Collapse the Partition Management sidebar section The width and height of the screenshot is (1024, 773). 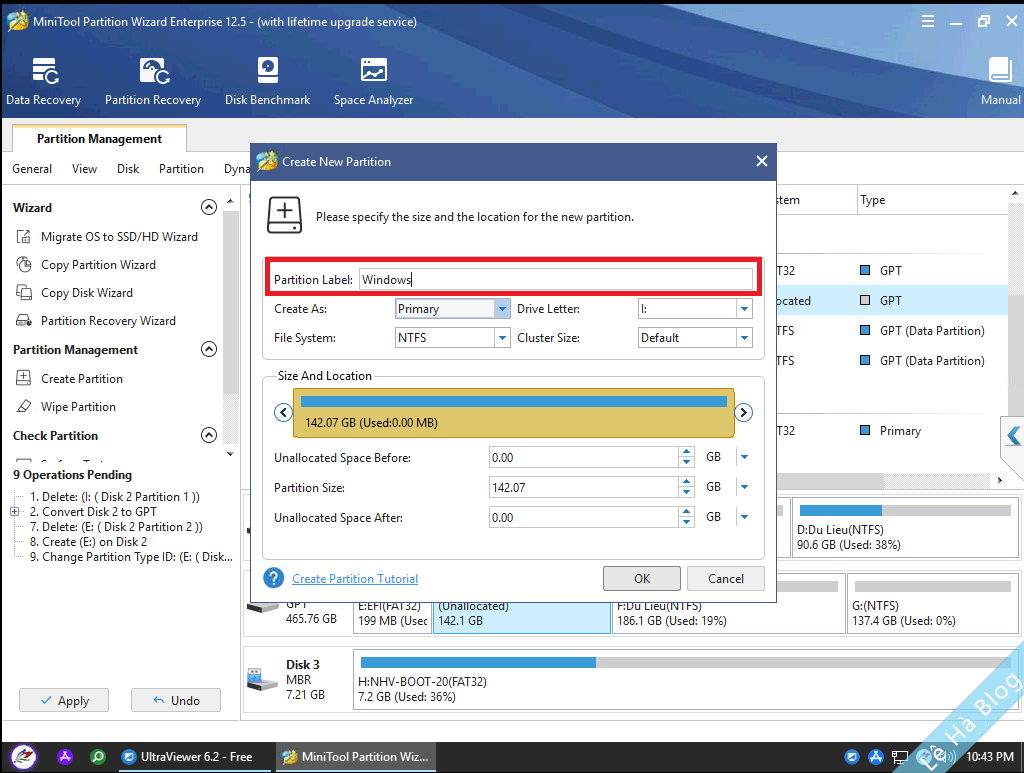point(209,349)
